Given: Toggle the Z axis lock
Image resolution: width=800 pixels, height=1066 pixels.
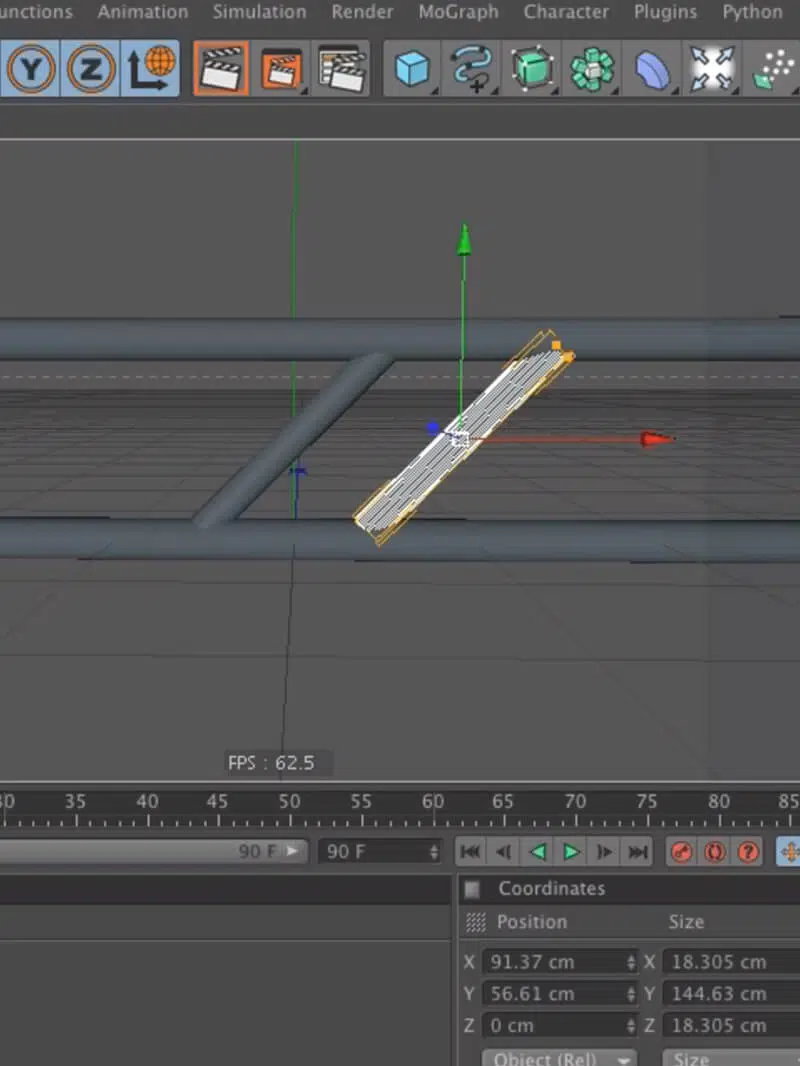Looking at the screenshot, I should point(91,69).
